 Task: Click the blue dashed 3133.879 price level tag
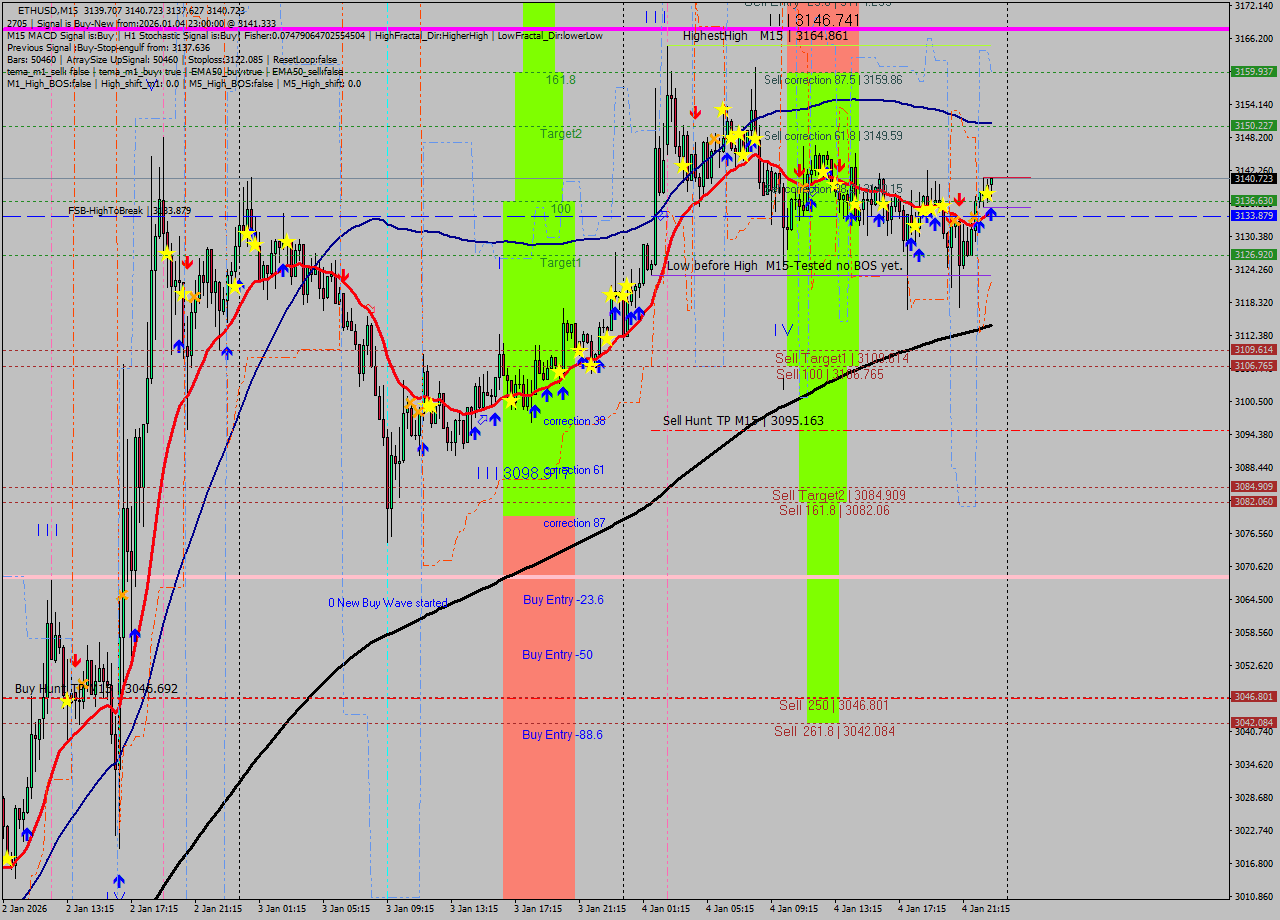(x=1253, y=213)
